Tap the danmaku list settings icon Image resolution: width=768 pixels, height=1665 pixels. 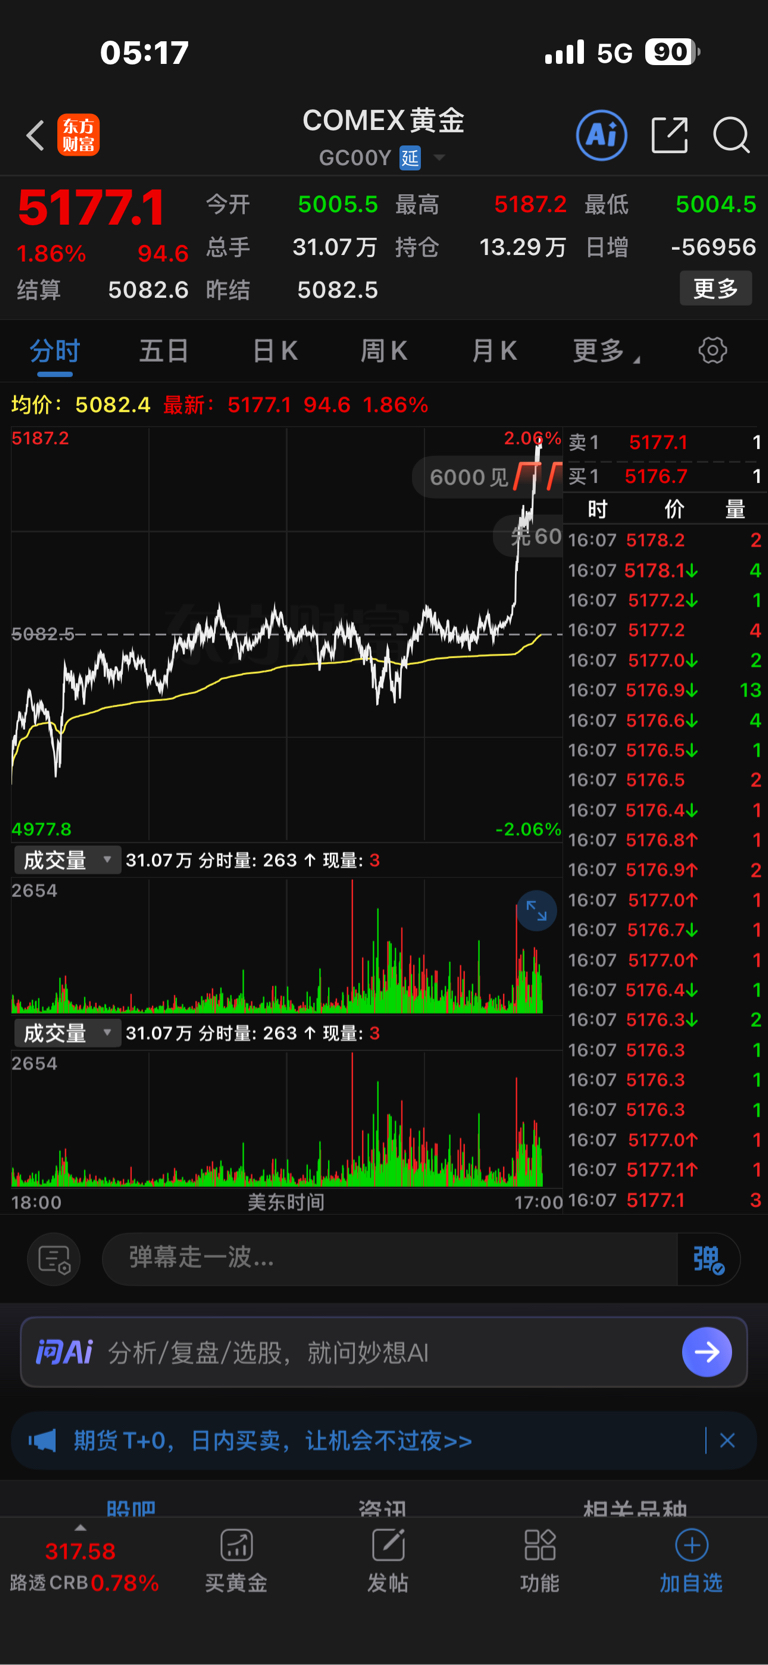coord(54,1258)
